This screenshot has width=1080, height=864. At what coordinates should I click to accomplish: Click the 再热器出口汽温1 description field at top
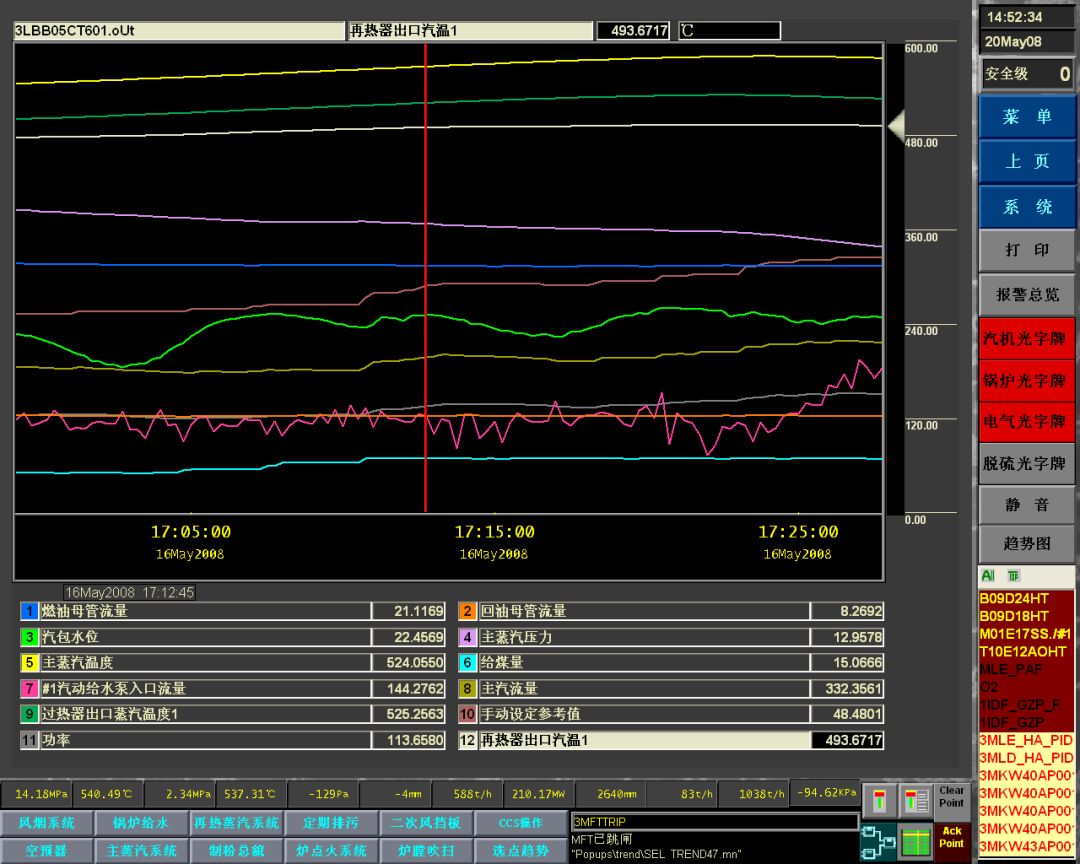pyautogui.click(x=470, y=31)
